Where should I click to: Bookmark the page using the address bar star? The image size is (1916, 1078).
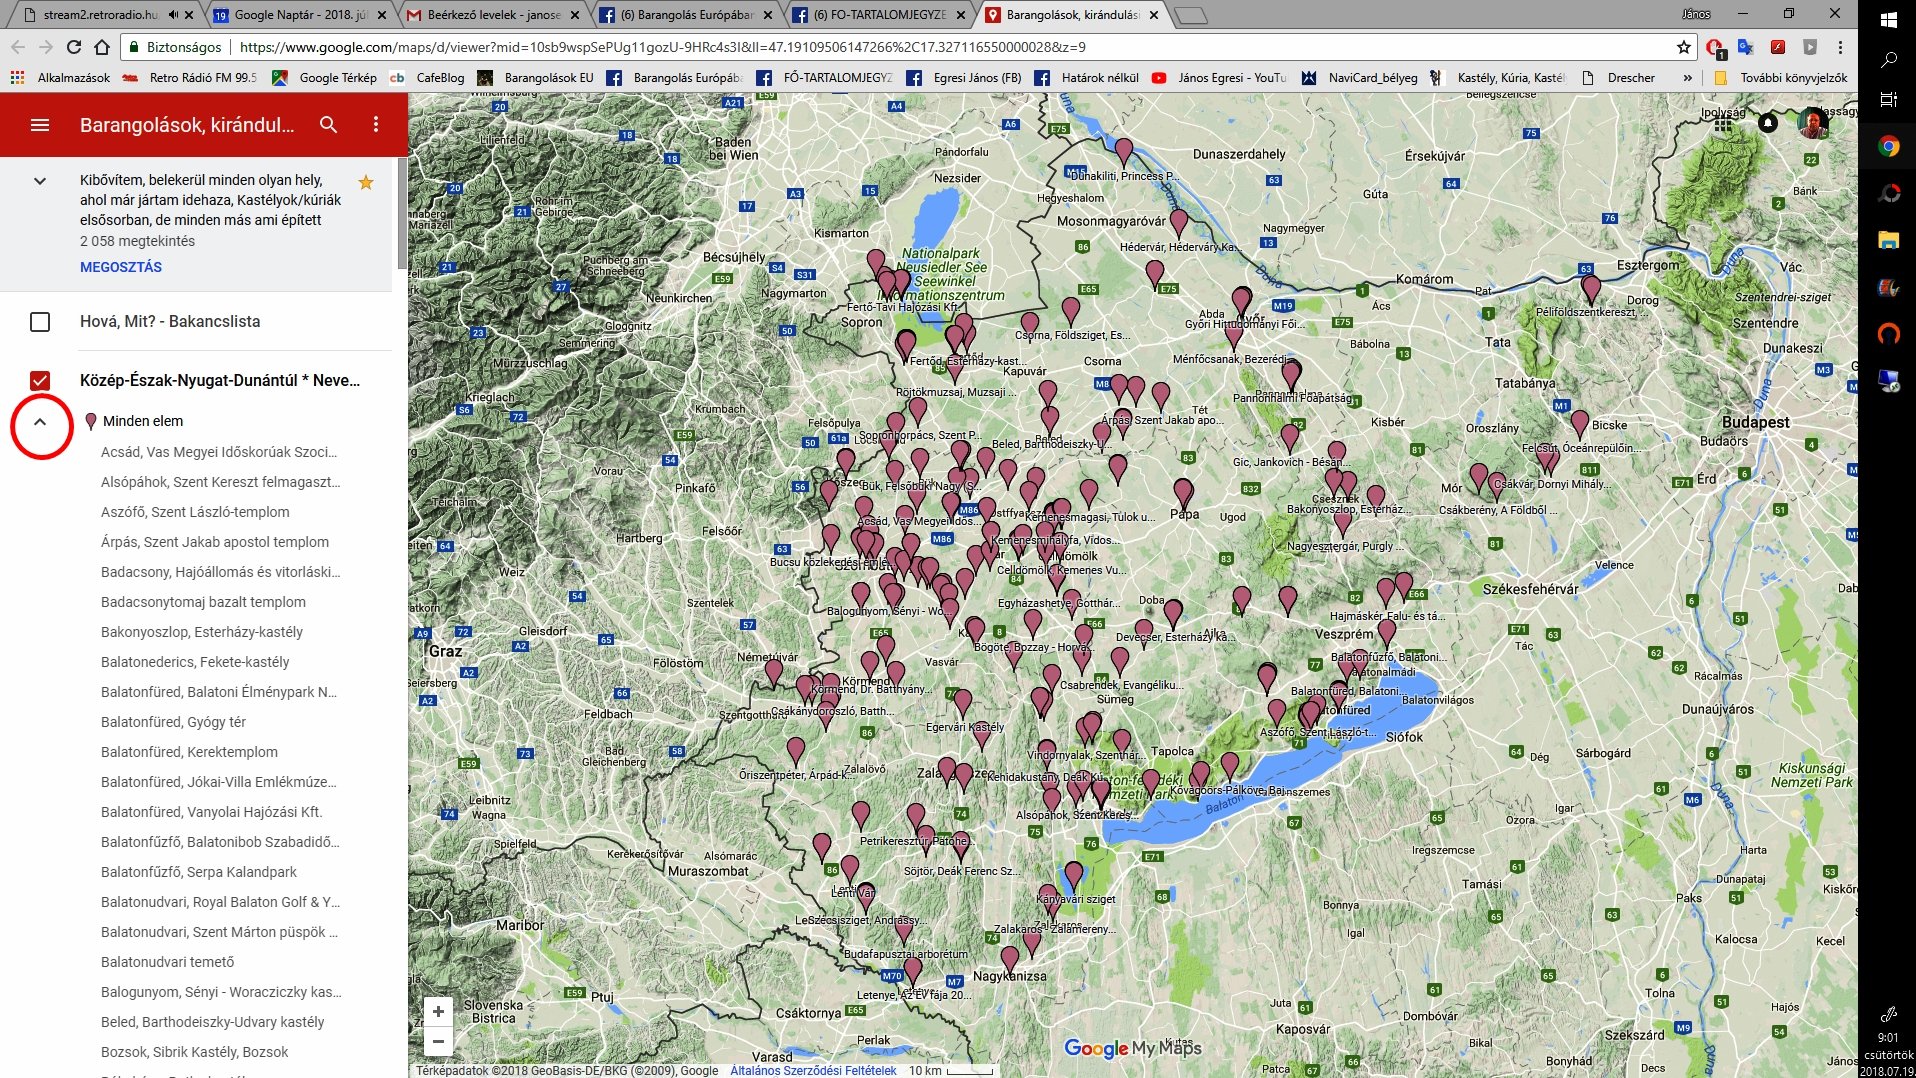1684,47
